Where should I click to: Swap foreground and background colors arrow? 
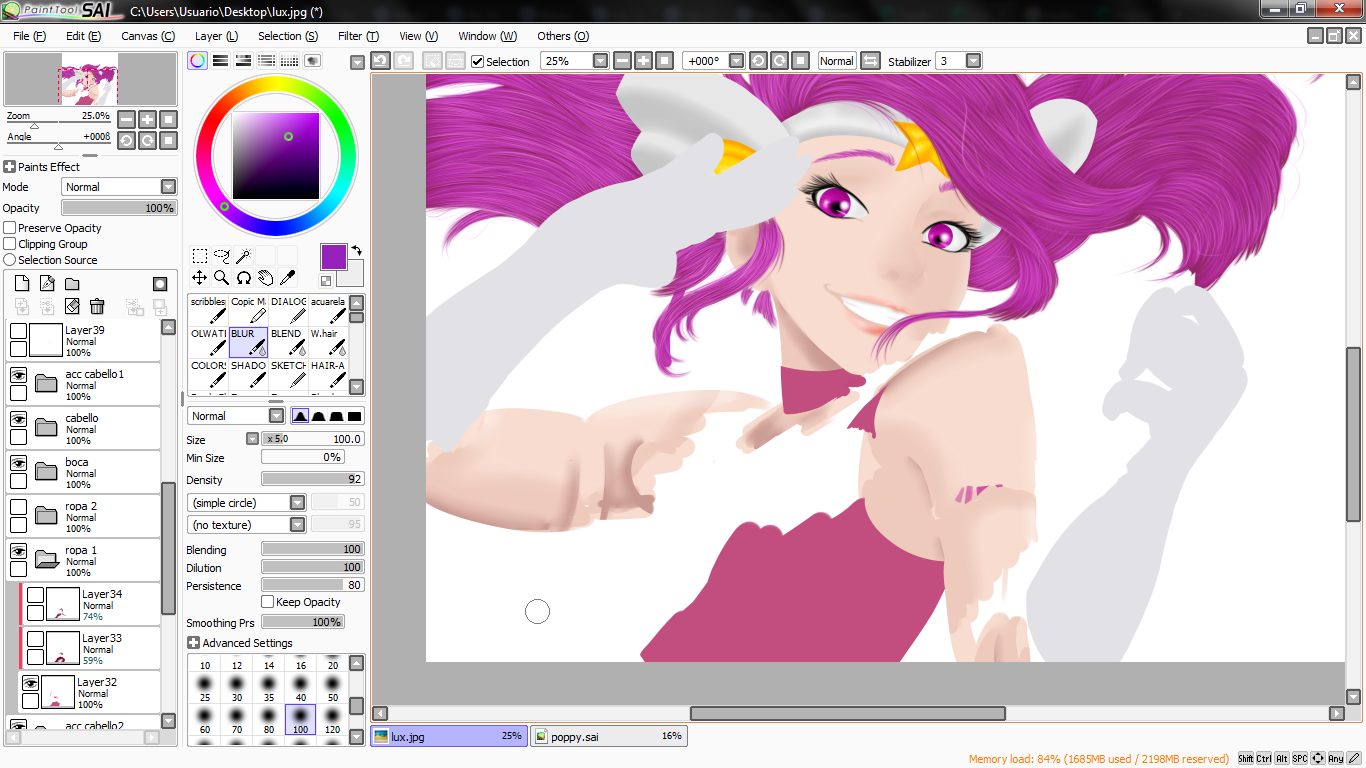click(x=356, y=250)
